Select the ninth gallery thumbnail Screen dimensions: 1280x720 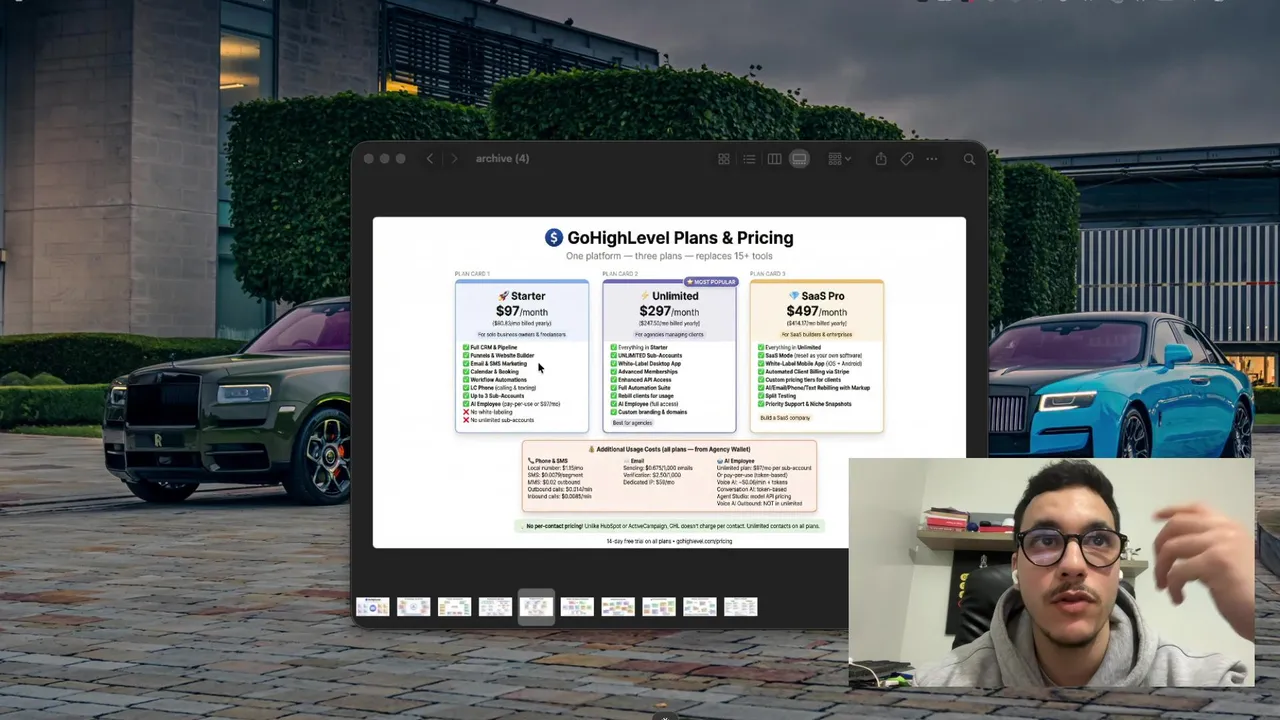pos(700,607)
